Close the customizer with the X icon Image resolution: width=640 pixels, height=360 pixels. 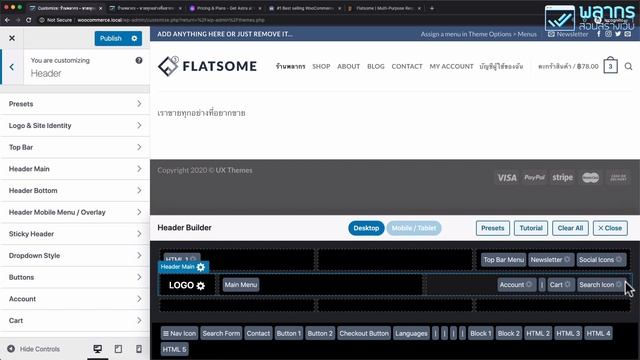coord(12,38)
